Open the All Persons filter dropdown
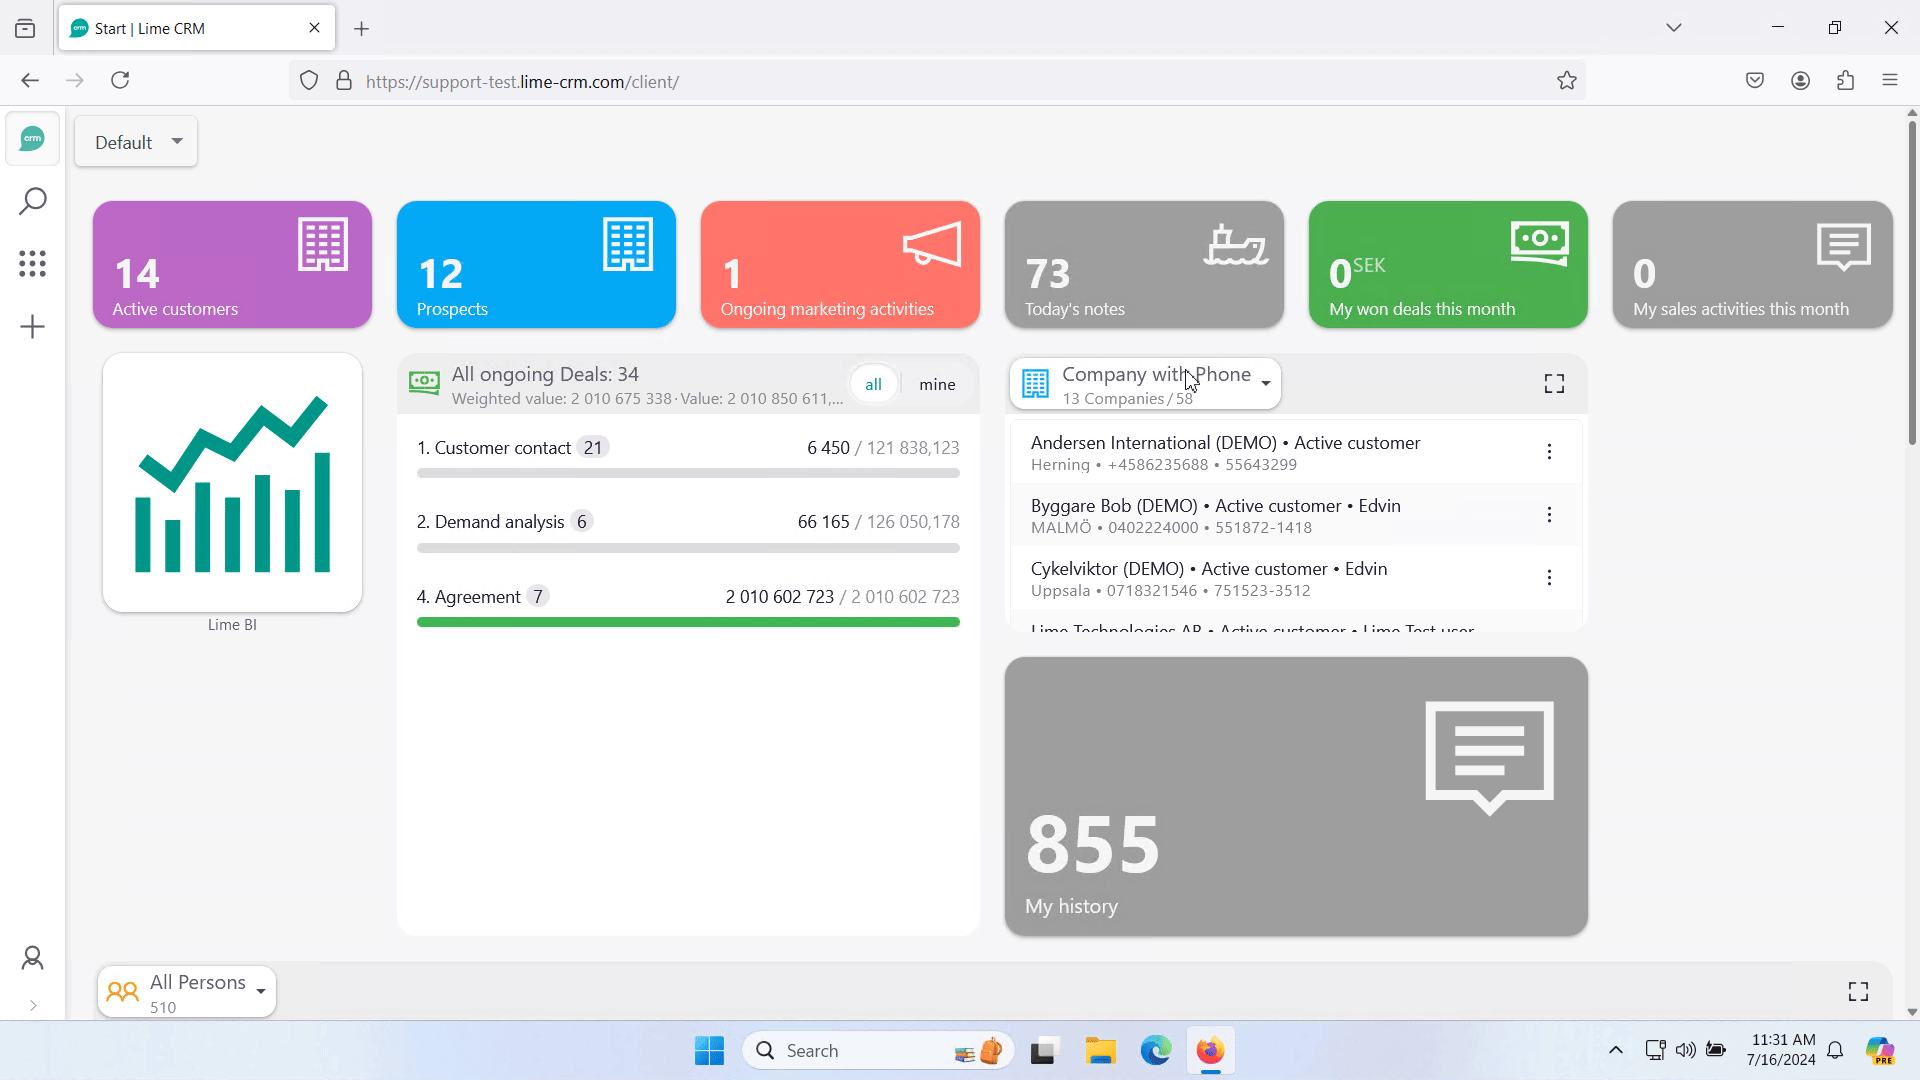The width and height of the screenshot is (1920, 1080). coord(187,992)
